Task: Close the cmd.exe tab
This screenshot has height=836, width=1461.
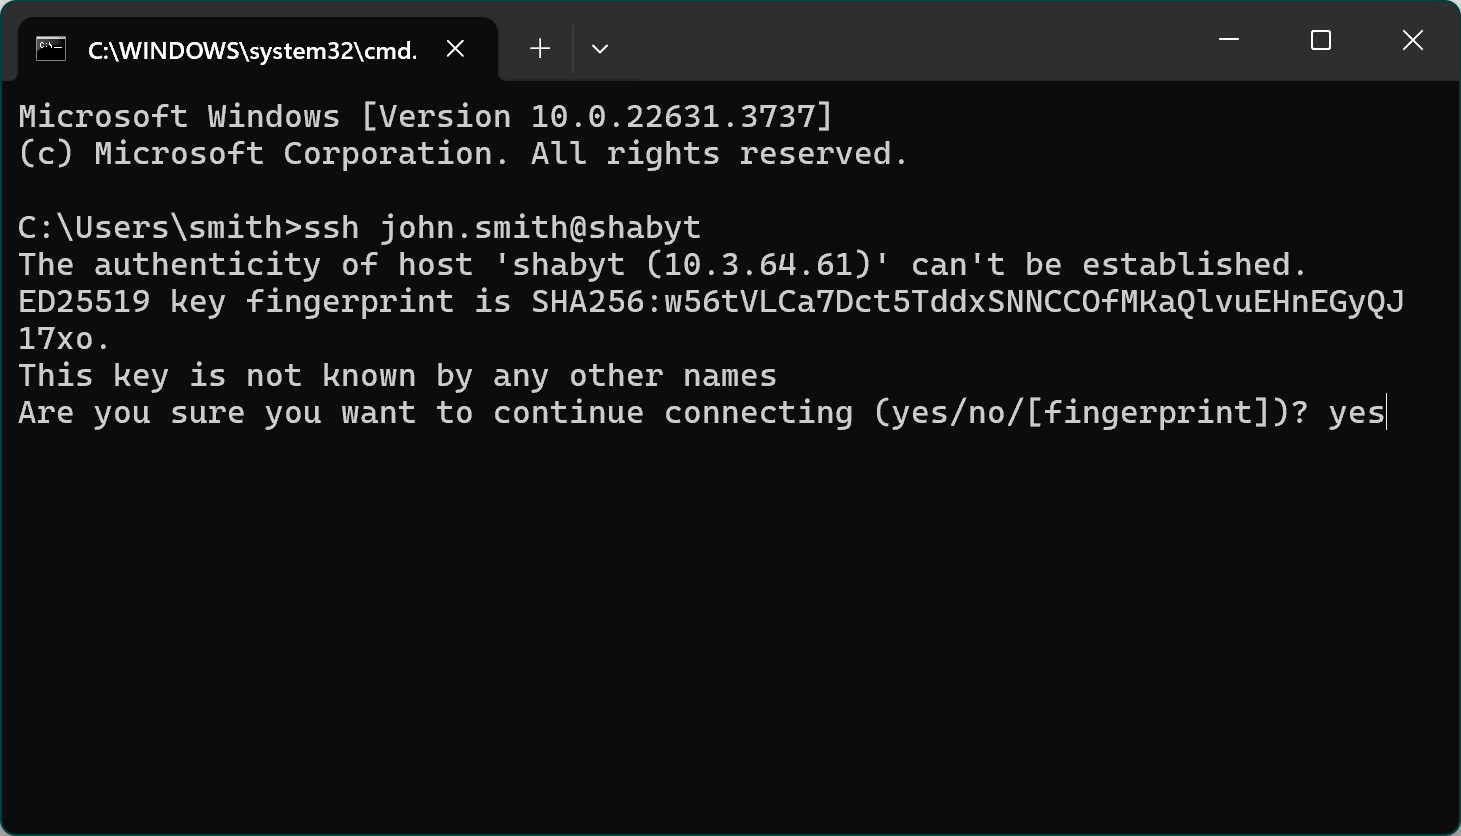Action: tap(455, 49)
